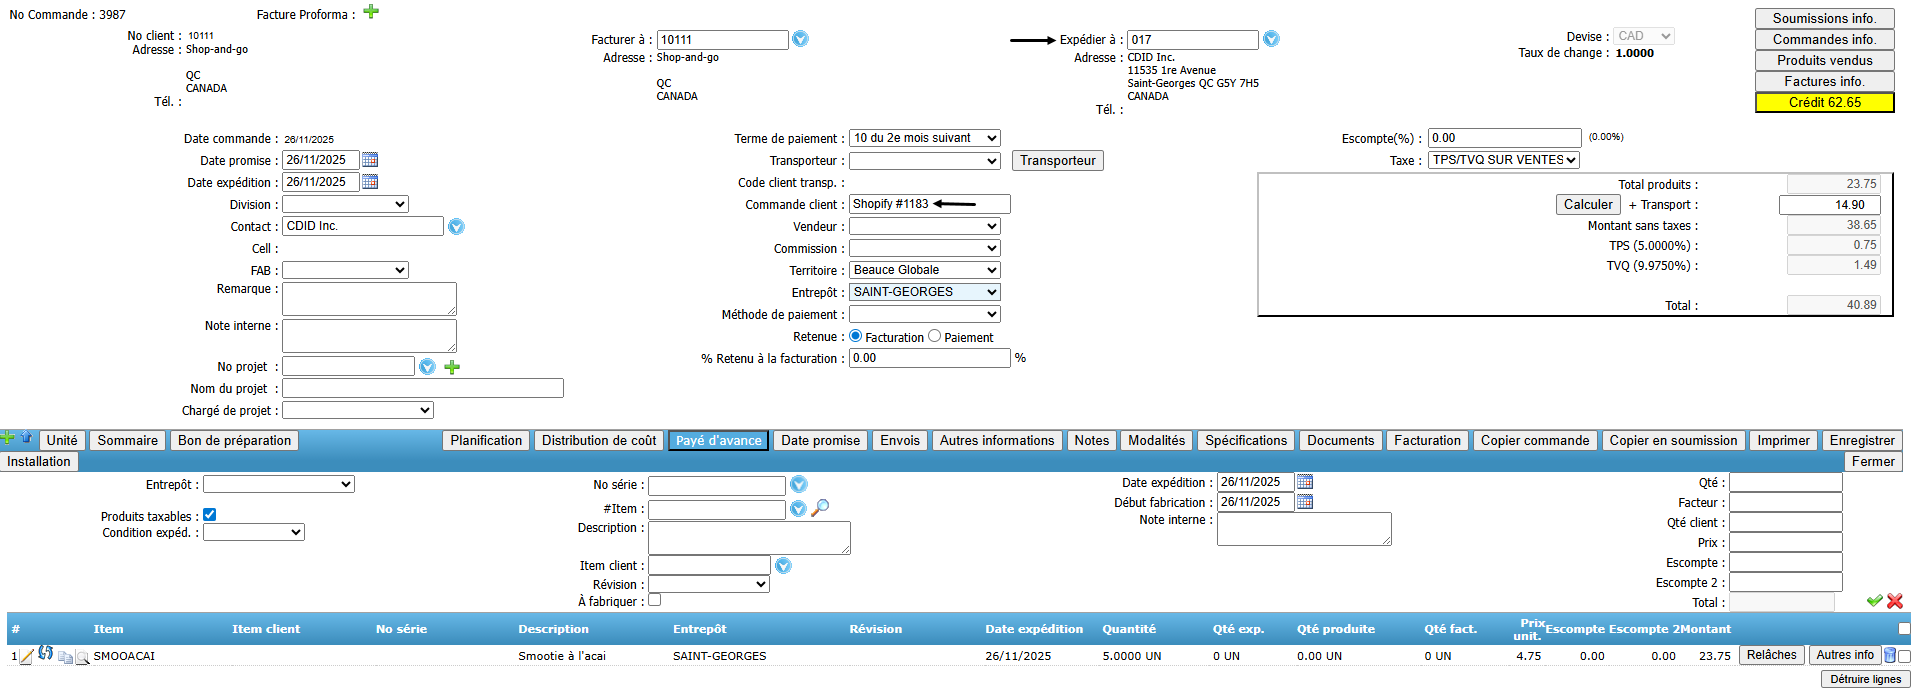The height and width of the screenshot is (699, 1913).
Task: Toggle the Produits taxables checkbox
Action: tap(210, 515)
